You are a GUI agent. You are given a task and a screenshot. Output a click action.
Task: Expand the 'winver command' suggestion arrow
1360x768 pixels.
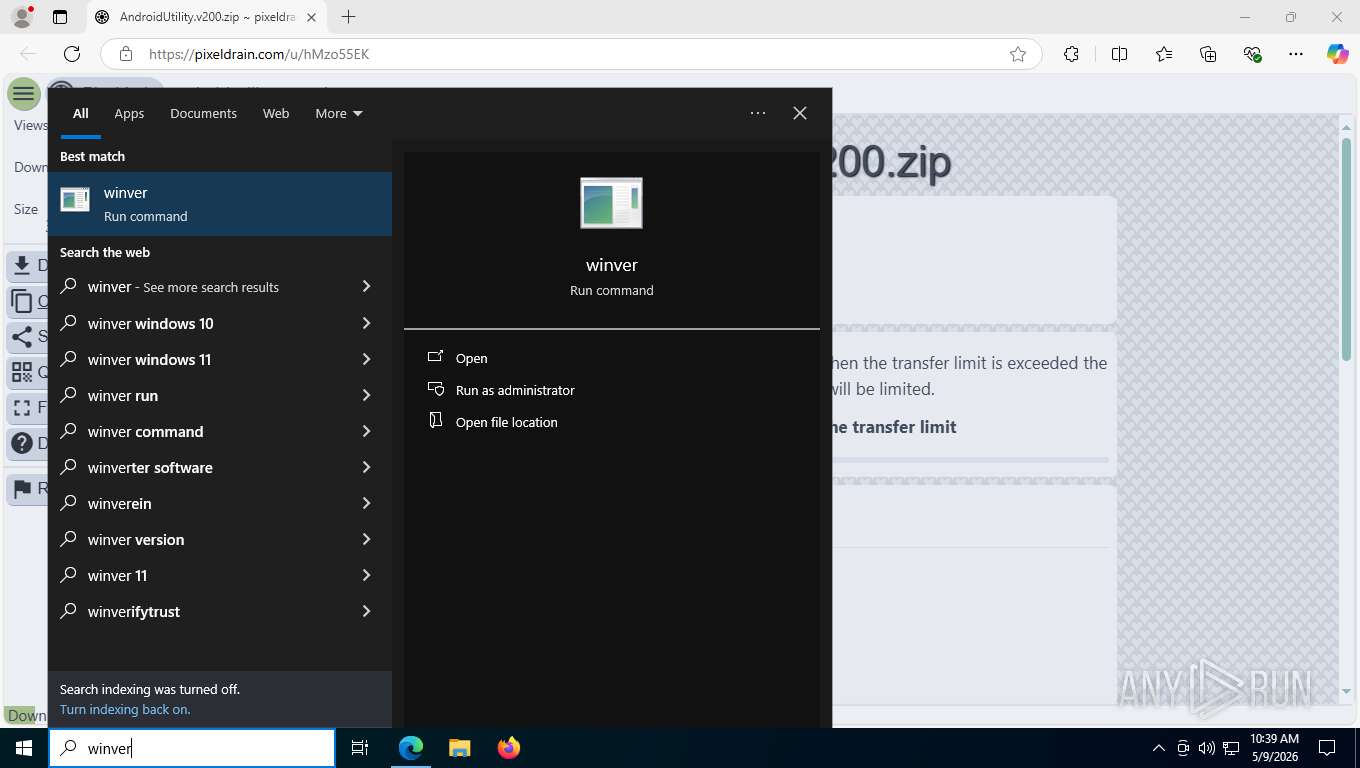click(x=366, y=431)
